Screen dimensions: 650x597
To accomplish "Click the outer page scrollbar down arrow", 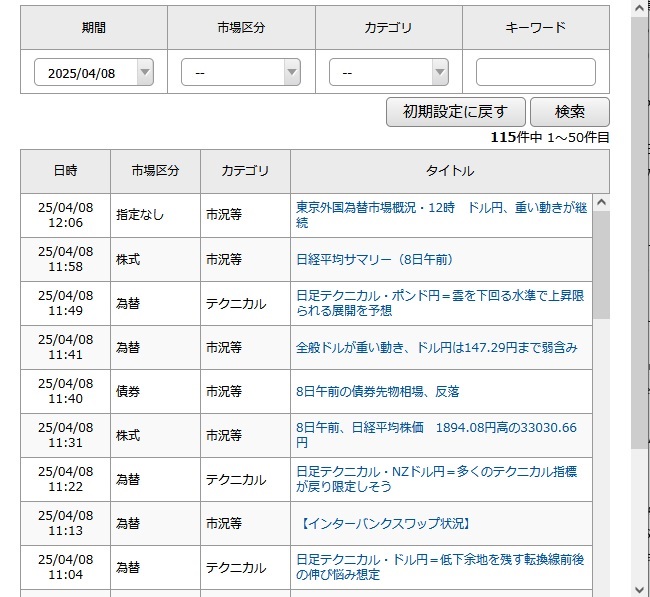I will pyautogui.click(x=640, y=589).
